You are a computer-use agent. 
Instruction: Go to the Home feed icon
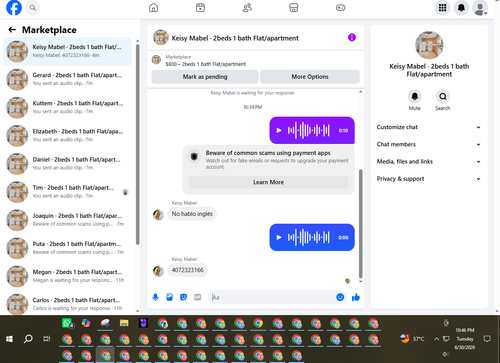[x=153, y=8]
